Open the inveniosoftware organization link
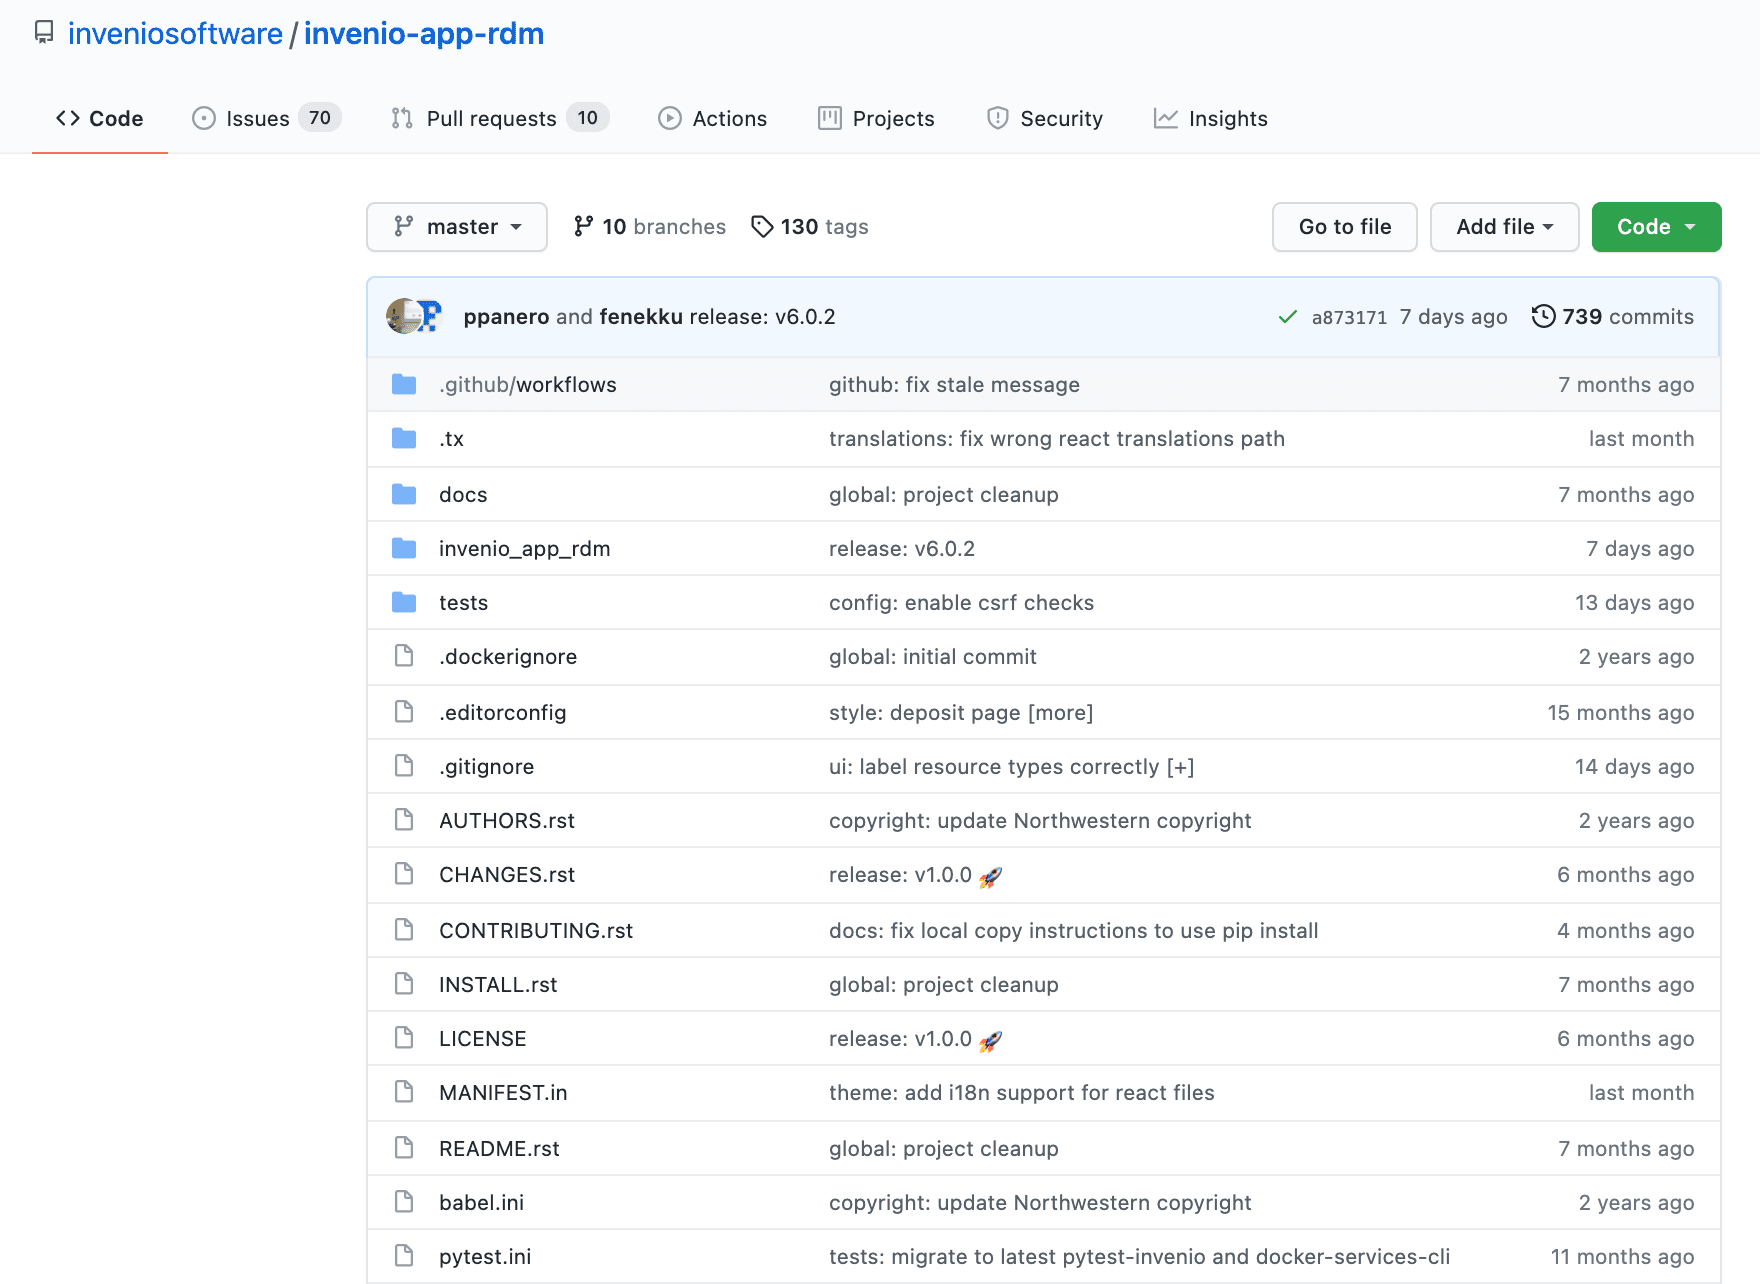Screen dimensions: 1760x1284 [x=175, y=34]
